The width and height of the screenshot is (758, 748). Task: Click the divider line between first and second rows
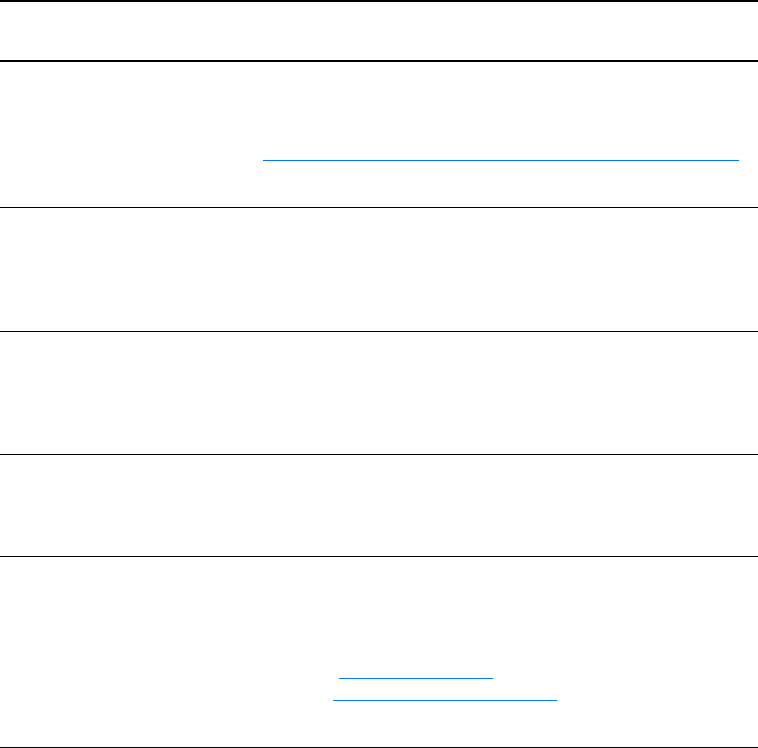(379, 207)
